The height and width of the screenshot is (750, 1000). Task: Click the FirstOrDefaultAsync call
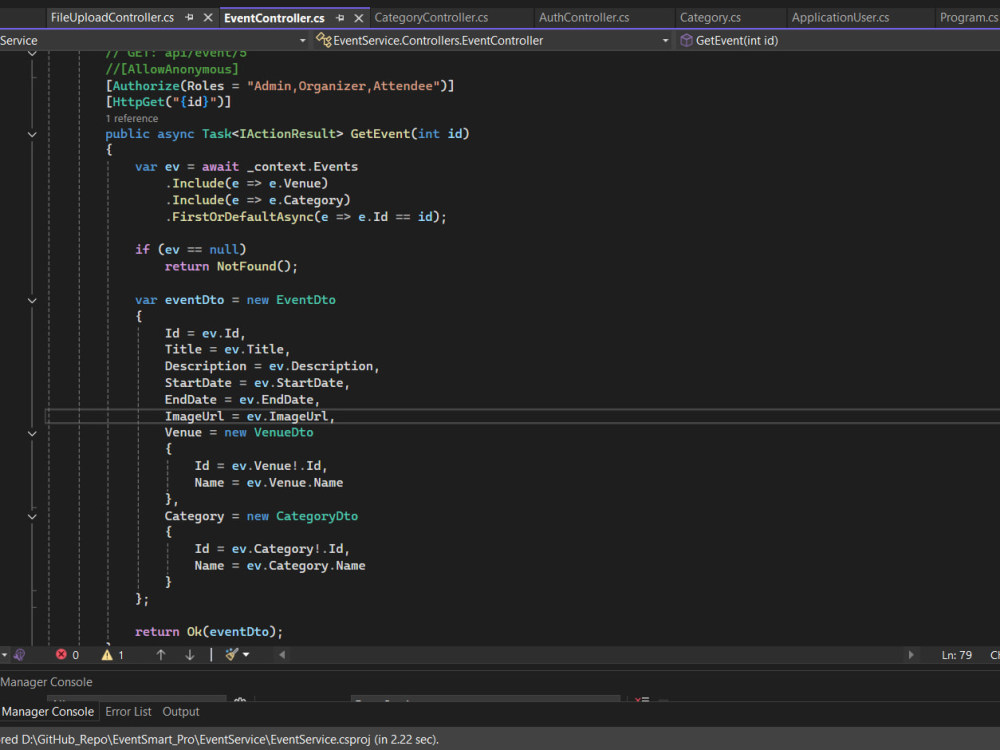[x=243, y=217]
